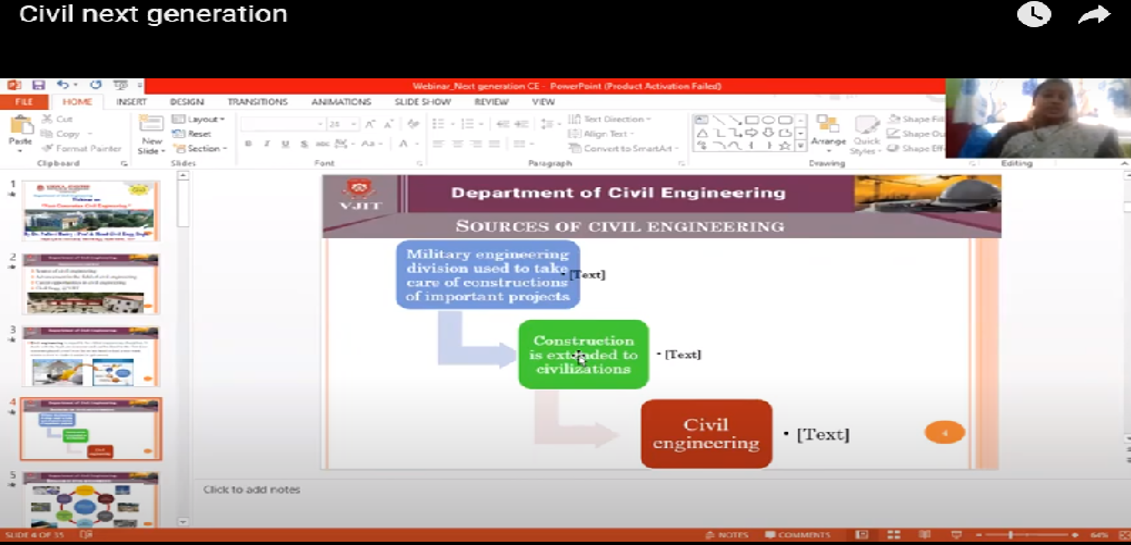This screenshot has height=545, width=1131.
Task: Open the Change Case Aa dropdown
Action: point(372,144)
